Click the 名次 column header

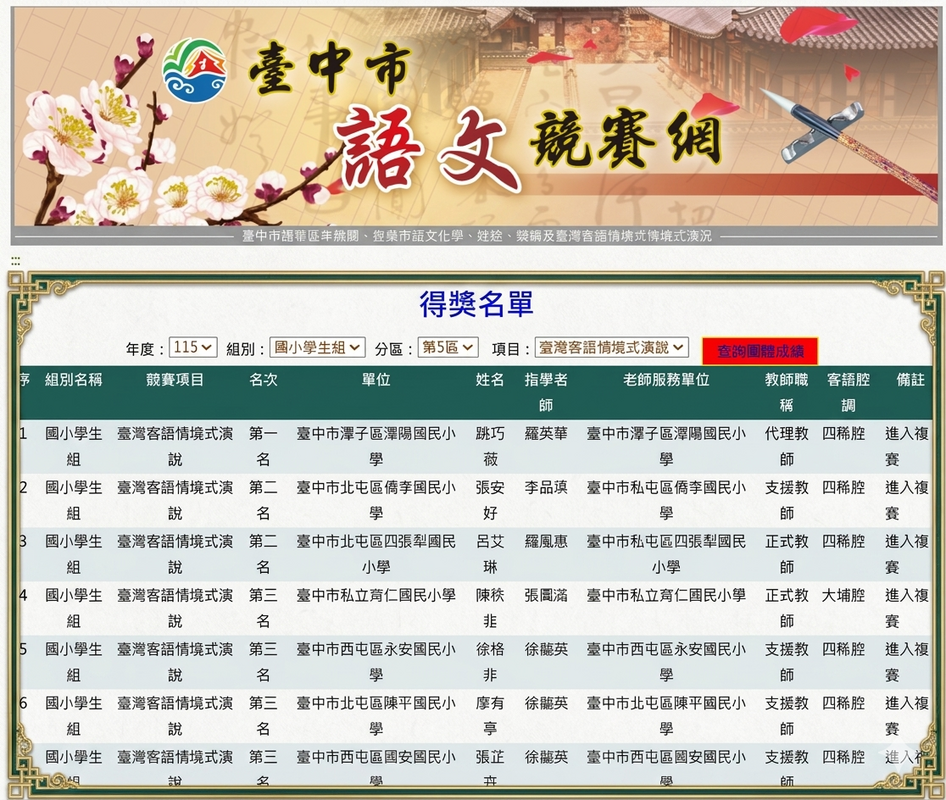263,380
